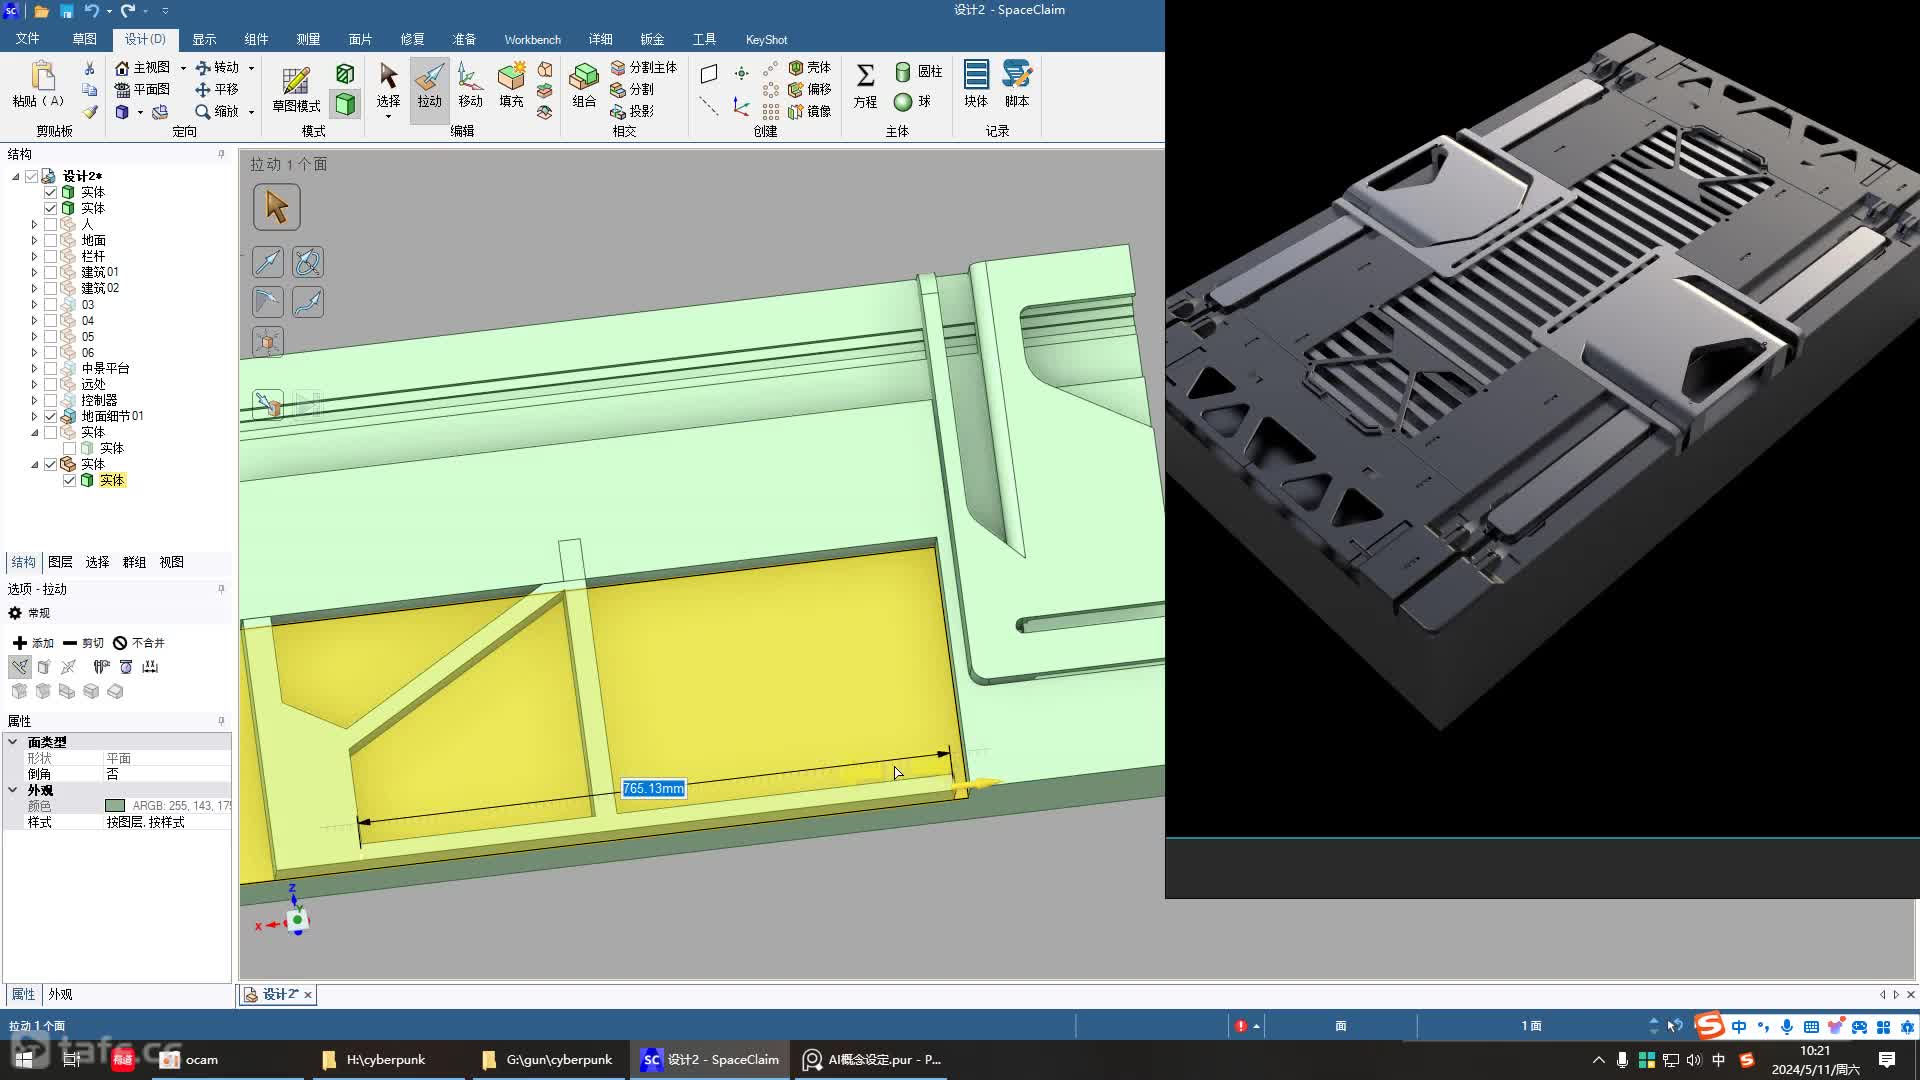Switch to the 图层 panel tab
1920x1080 pixels.
tap(60, 562)
